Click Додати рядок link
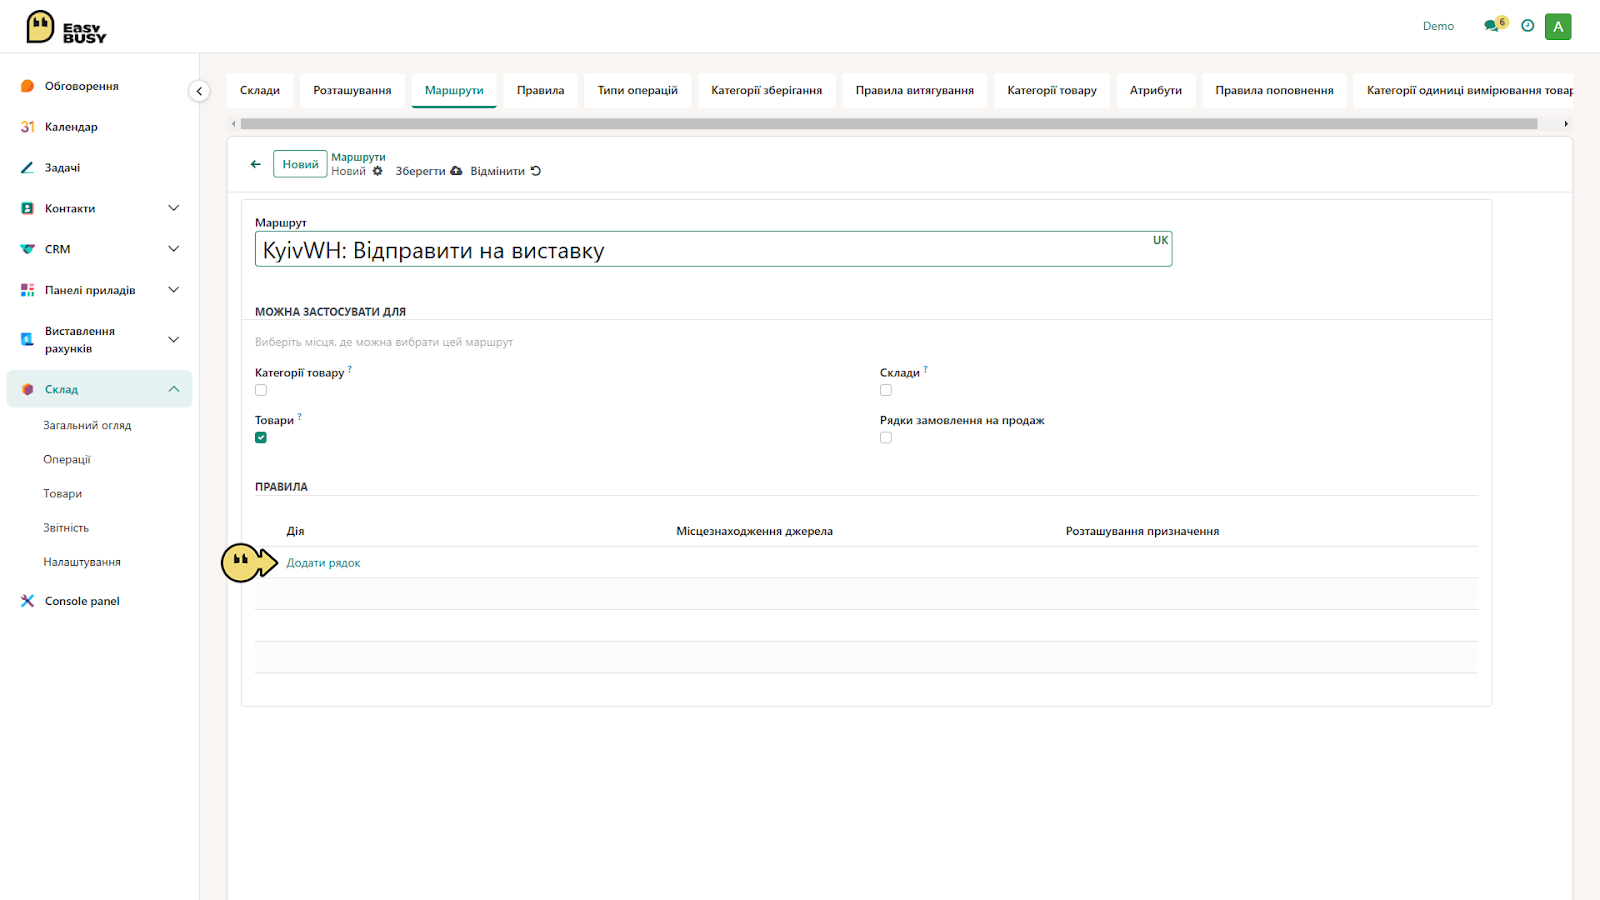Viewport: 1600px width, 900px height. tap(323, 563)
